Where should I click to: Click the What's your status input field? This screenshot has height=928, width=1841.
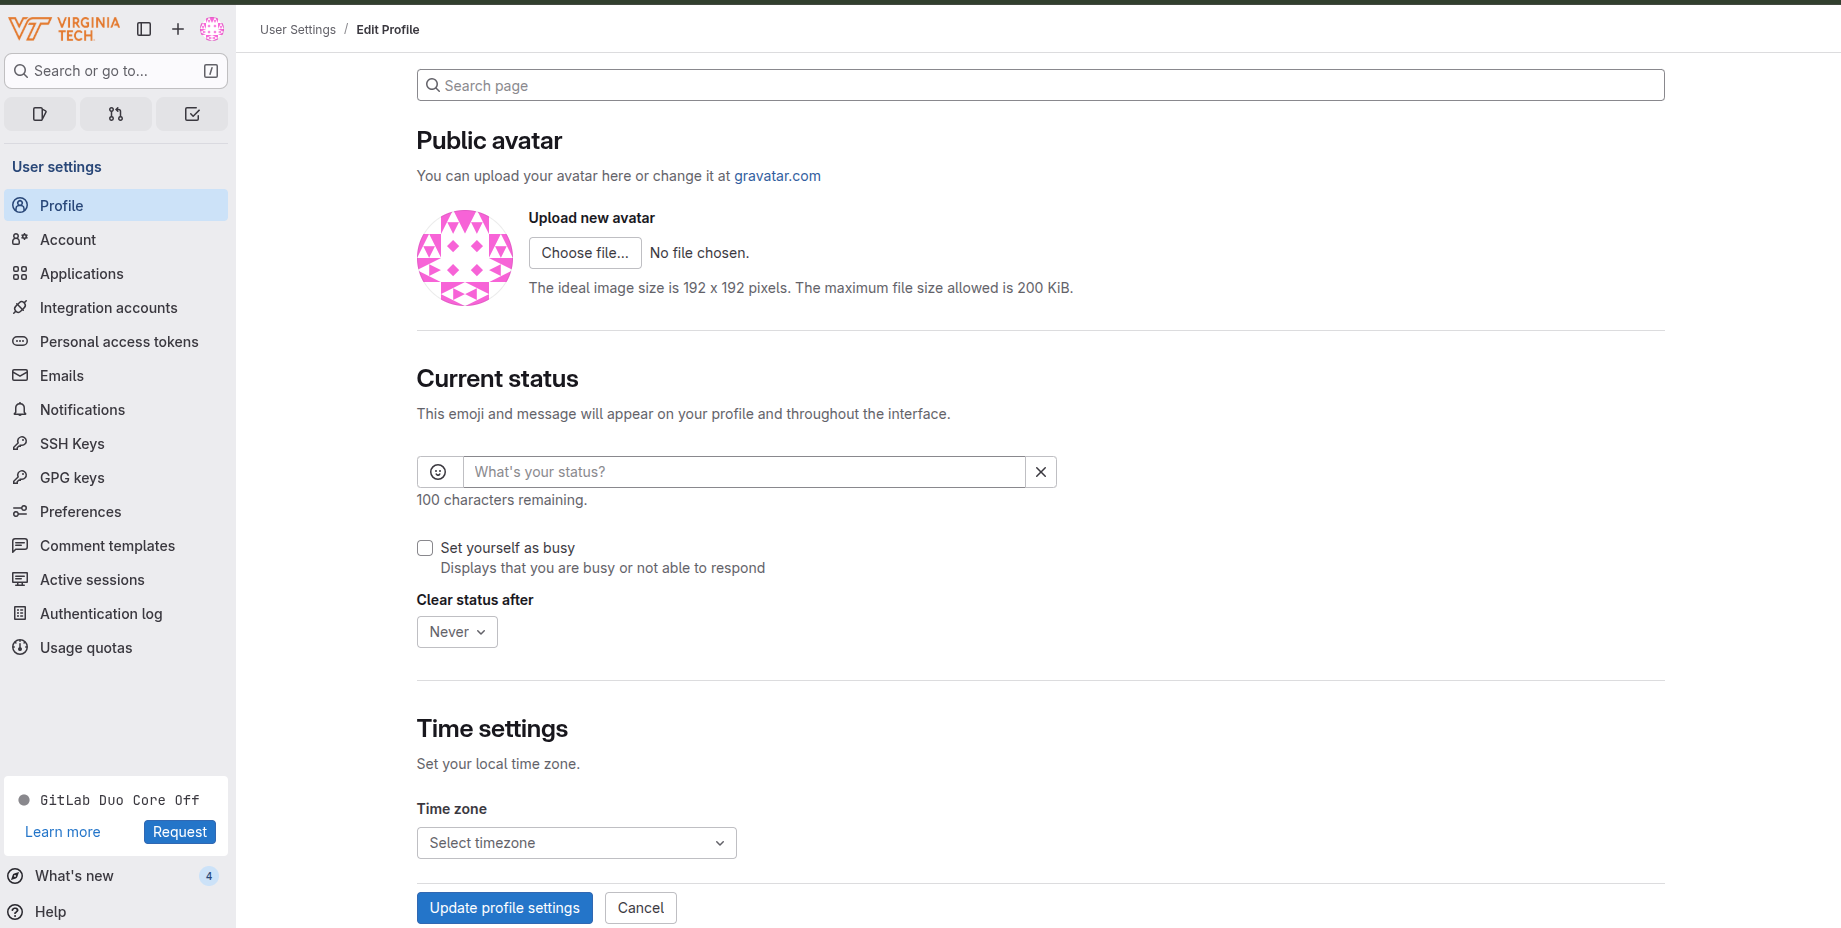pyautogui.click(x=744, y=472)
